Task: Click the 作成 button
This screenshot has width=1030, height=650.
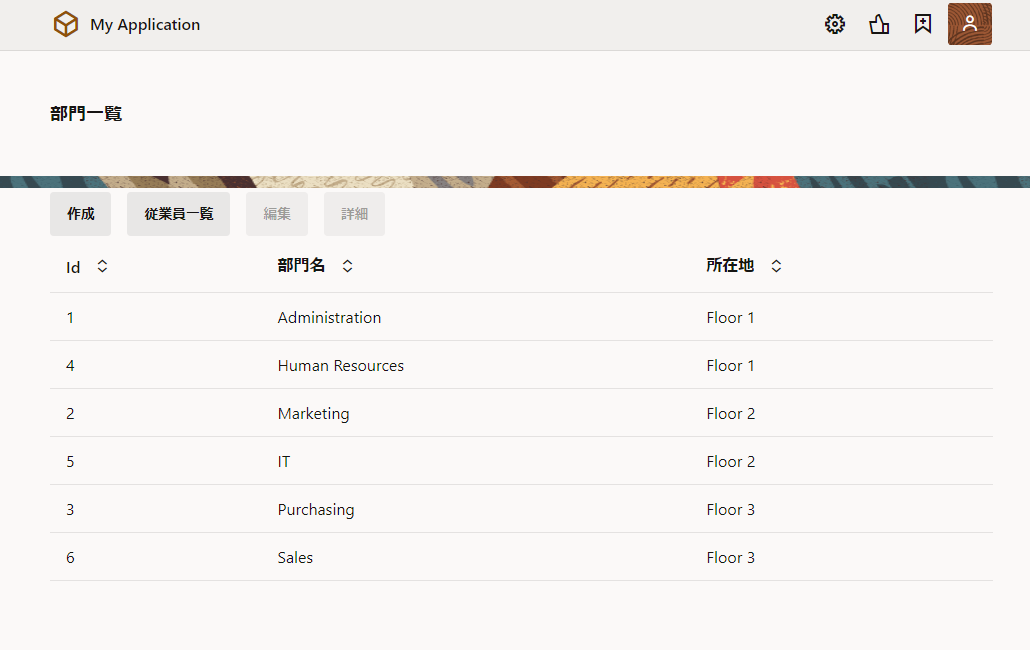Action: click(x=81, y=214)
